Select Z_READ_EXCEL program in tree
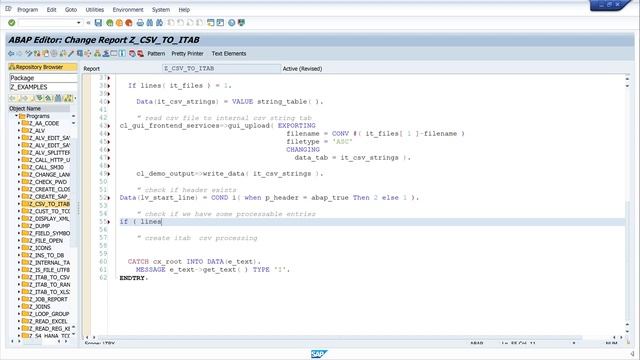This screenshot has width=640, height=360. click(49, 321)
